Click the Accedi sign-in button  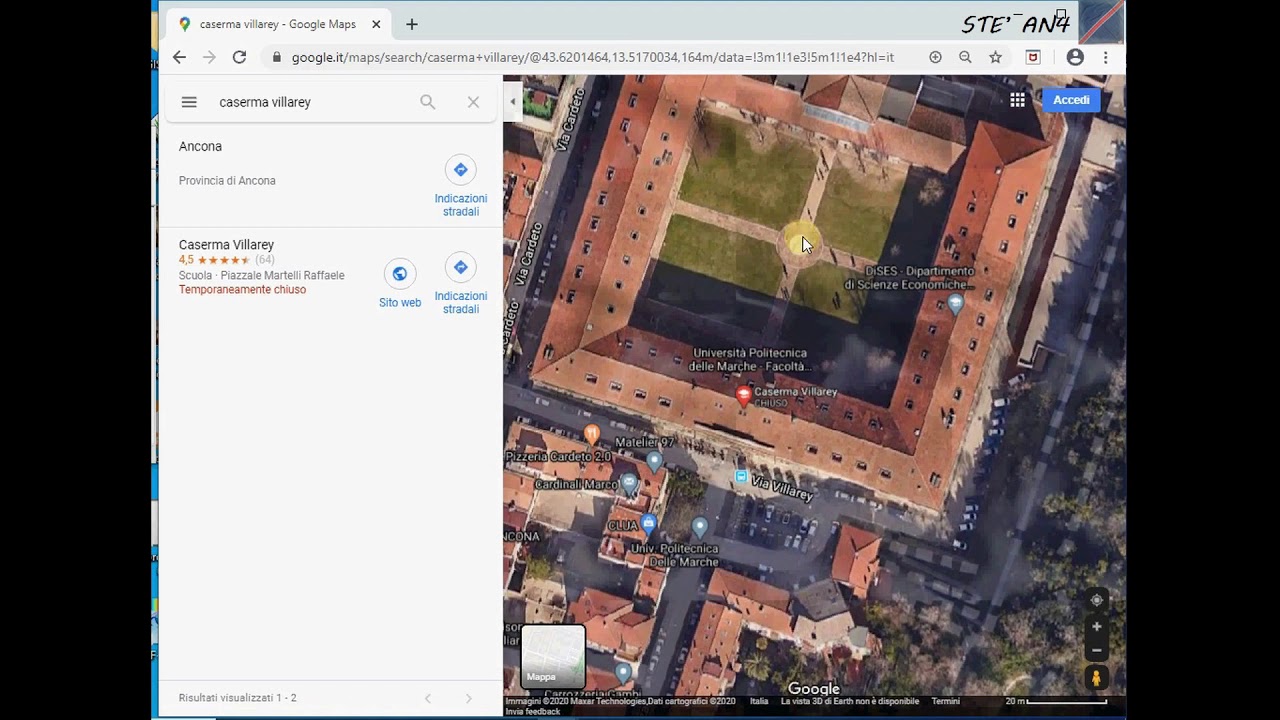coord(1071,100)
